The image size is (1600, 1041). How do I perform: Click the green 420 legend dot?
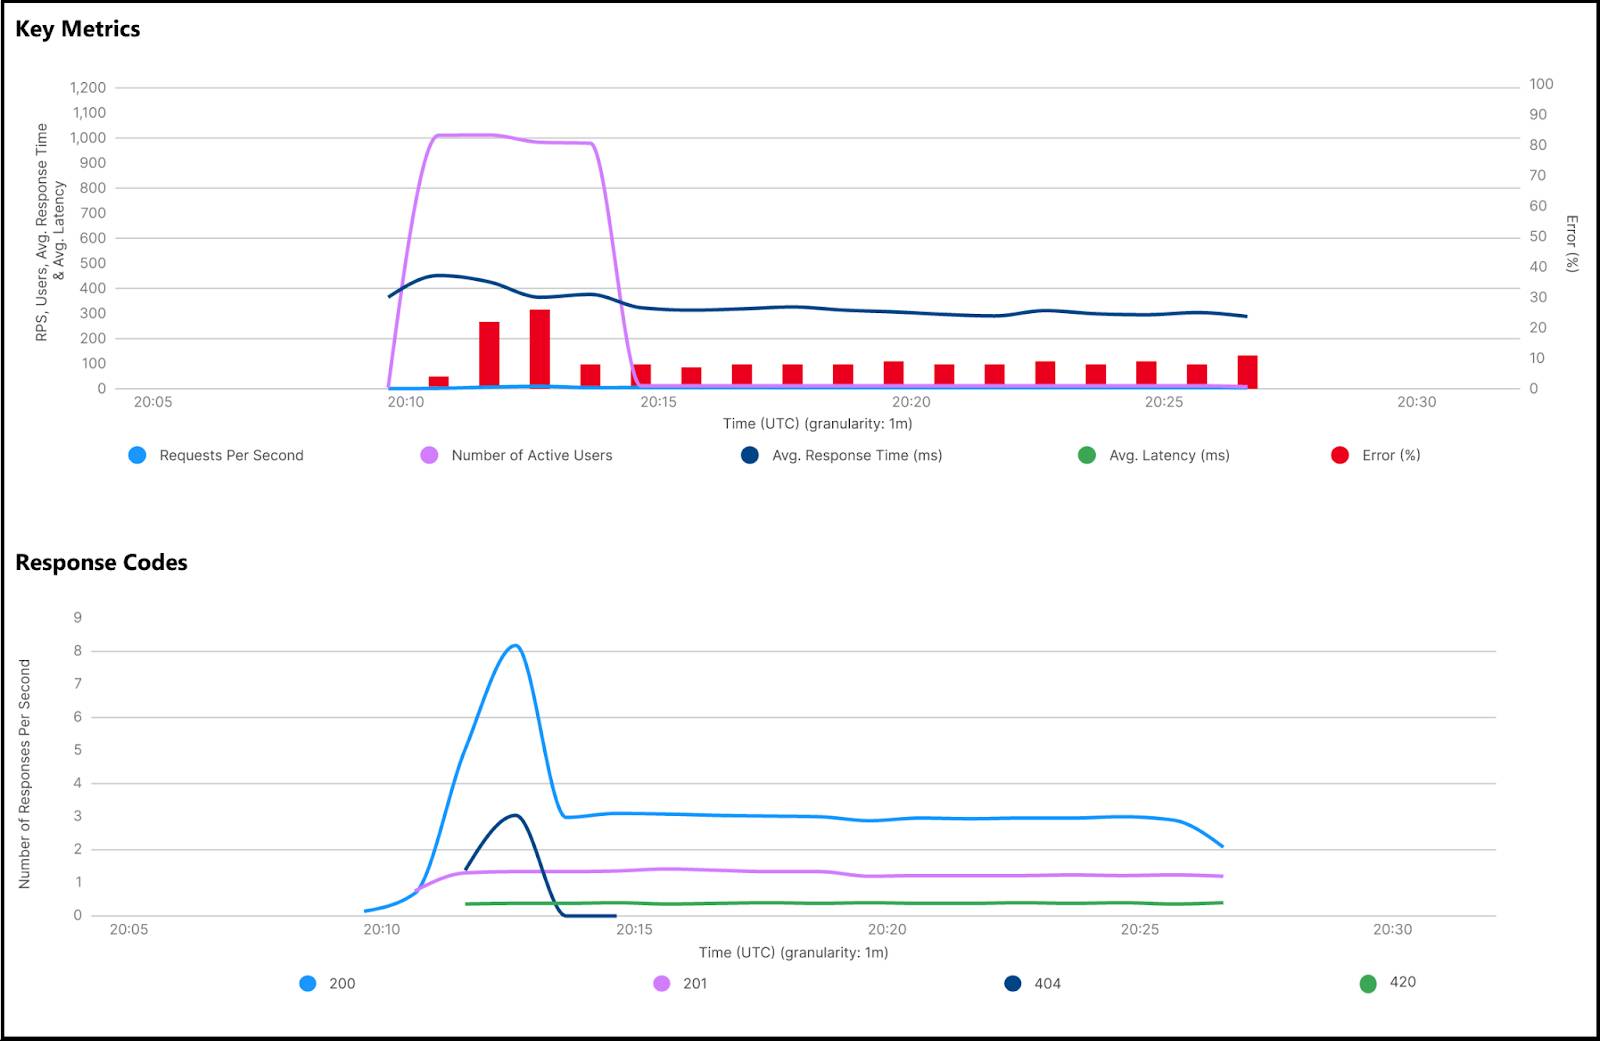pyautogui.click(x=1368, y=982)
